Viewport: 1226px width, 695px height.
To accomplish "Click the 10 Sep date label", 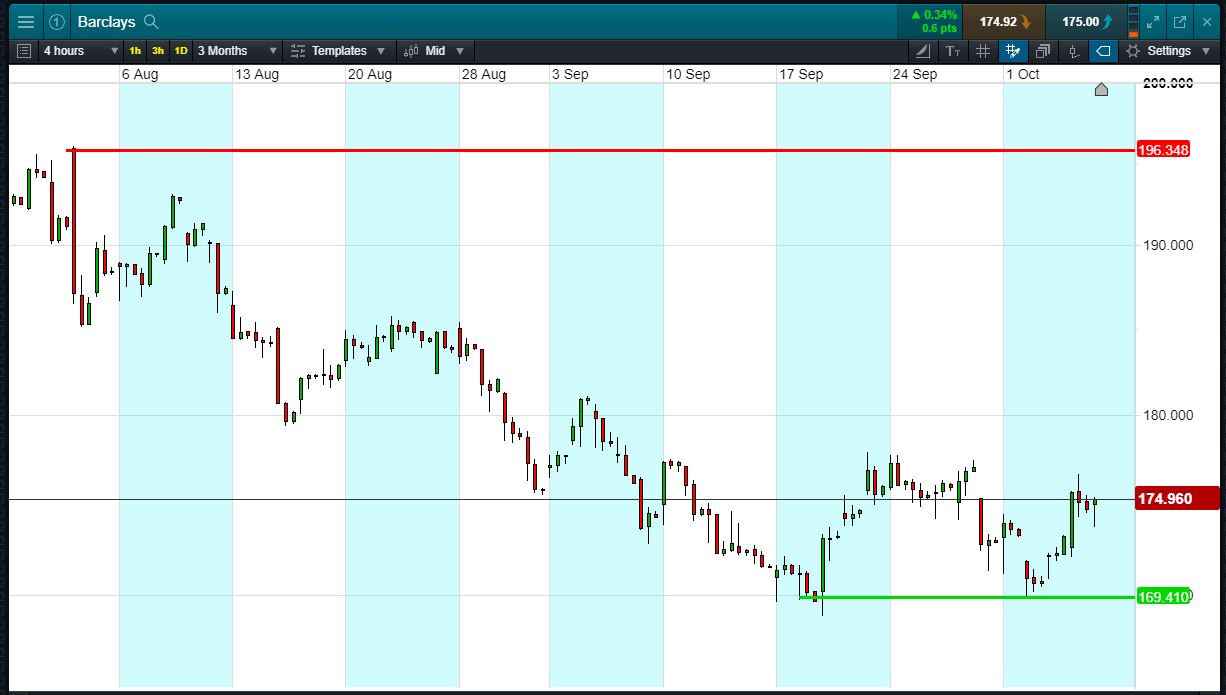I will coord(688,74).
